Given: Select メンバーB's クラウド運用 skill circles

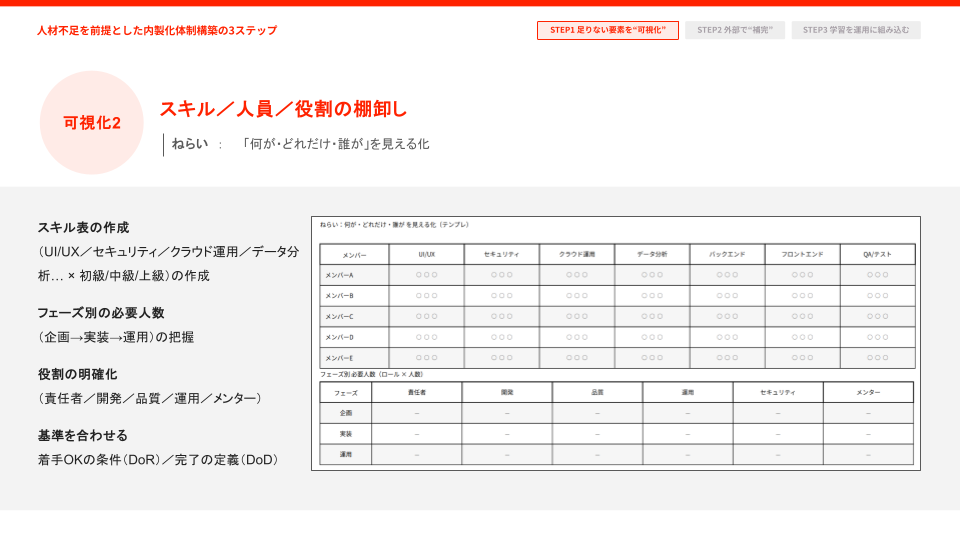Looking at the screenshot, I should pos(576,295).
